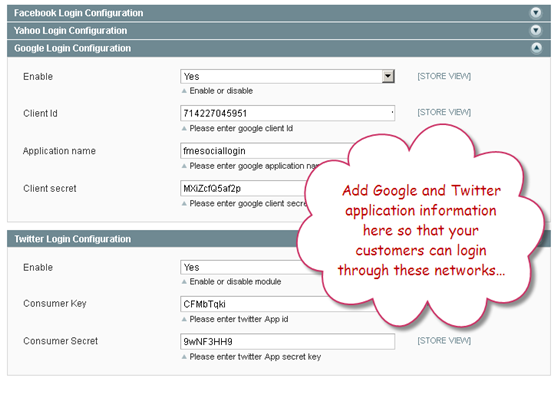This screenshot has width=560, height=397.
Task: Focus the Google Client secret field
Action: [x=244, y=188]
